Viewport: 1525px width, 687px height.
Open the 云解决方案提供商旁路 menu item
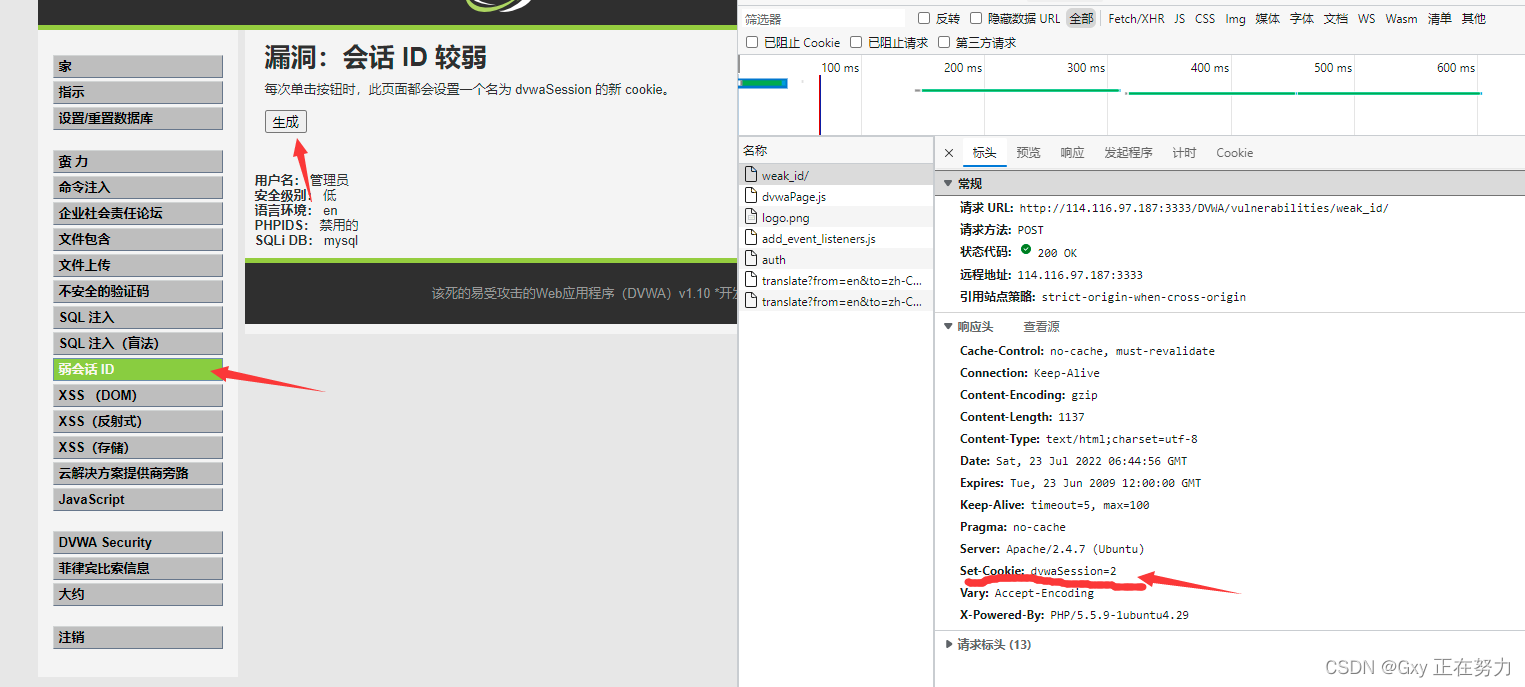point(138,473)
